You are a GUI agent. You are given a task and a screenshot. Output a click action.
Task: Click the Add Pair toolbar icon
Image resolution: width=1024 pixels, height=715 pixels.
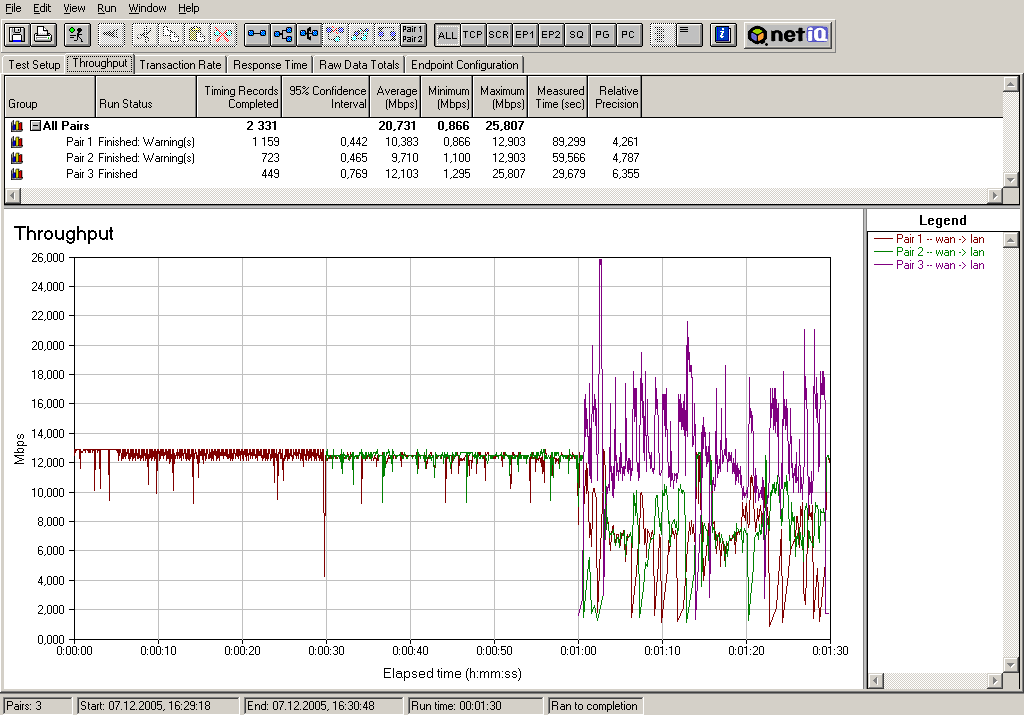pyautogui.click(x=257, y=35)
